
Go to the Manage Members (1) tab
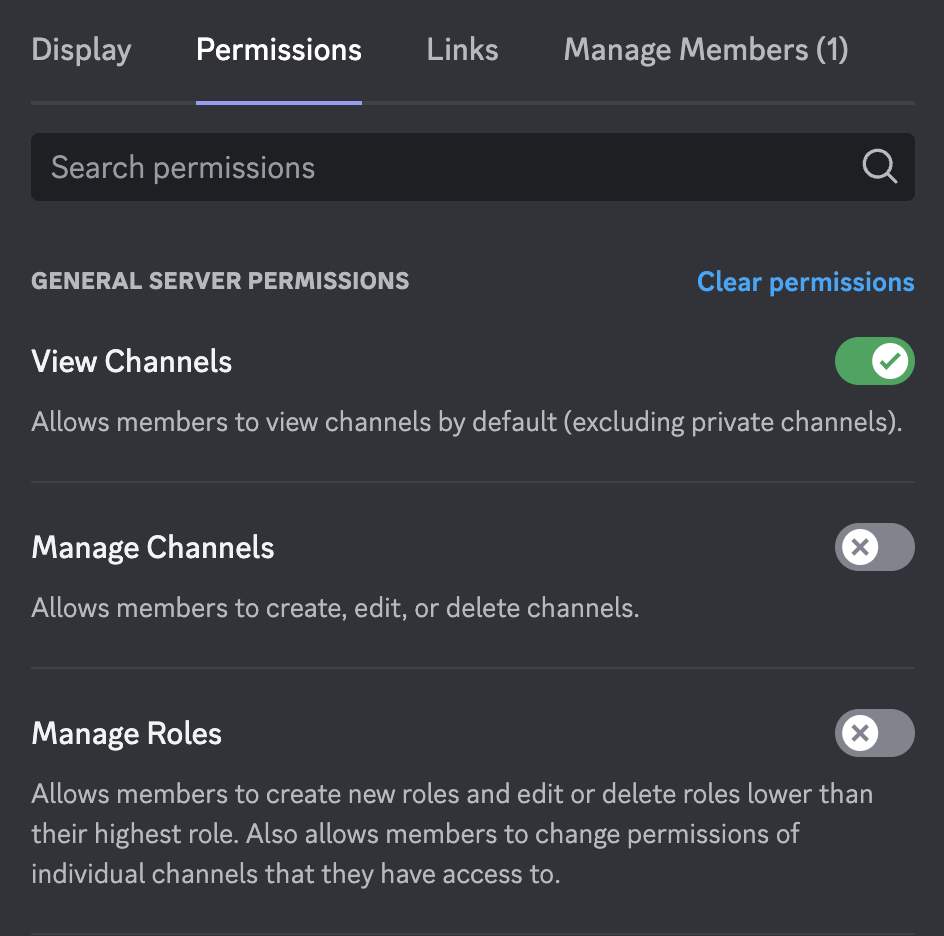point(706,50)
